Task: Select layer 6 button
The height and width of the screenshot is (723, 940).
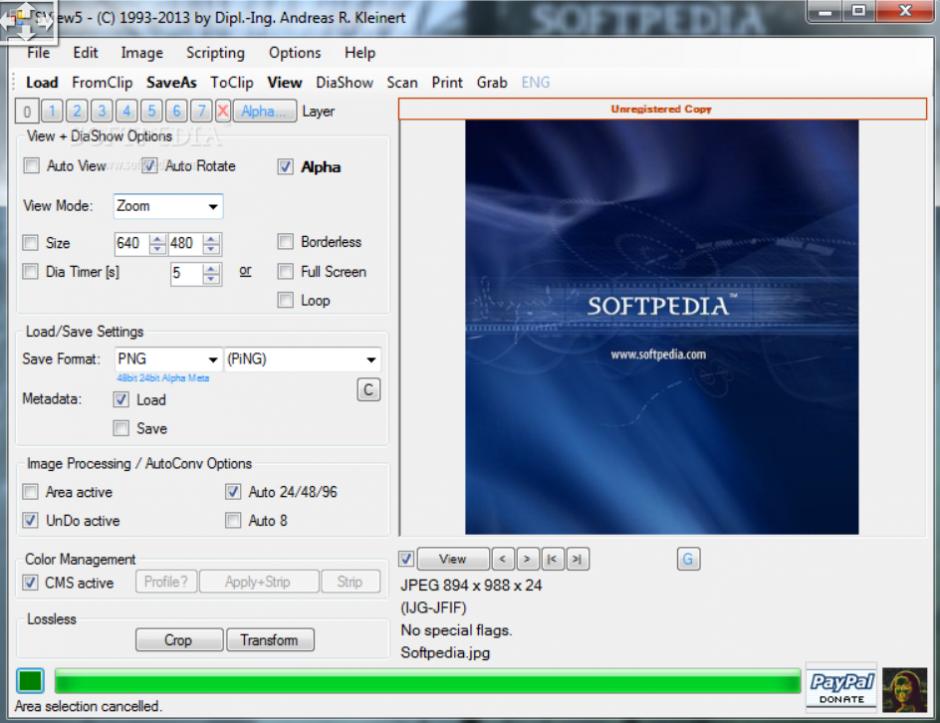Action: point(176,111)
